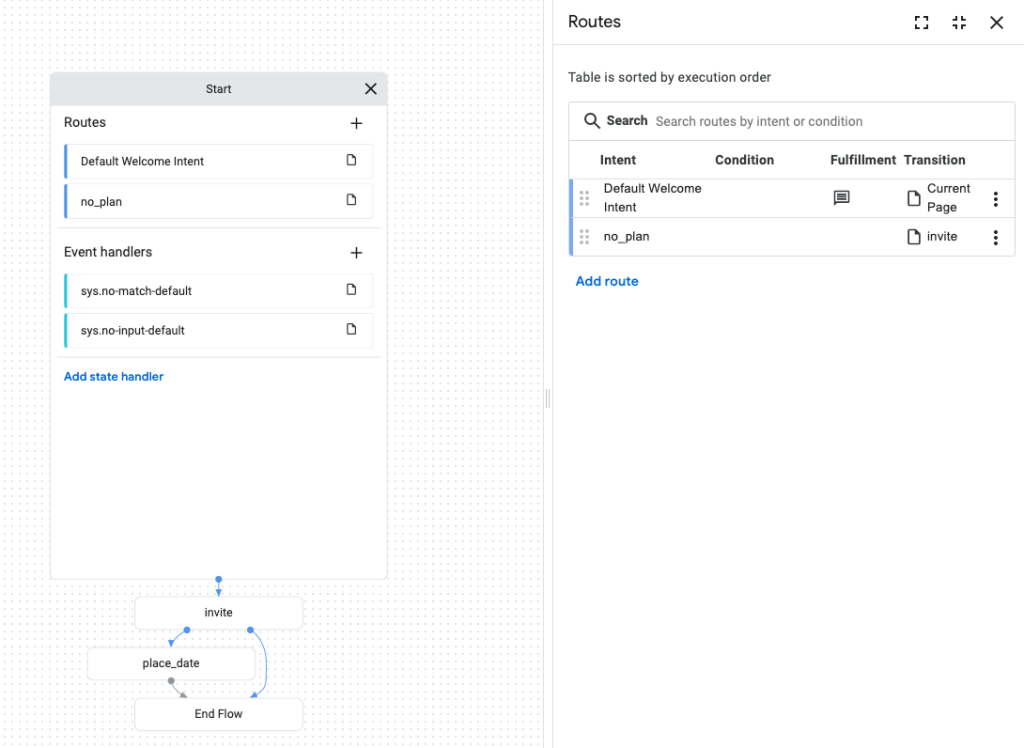Screen dimensions: 1024x748
Task: Click page icon on no_plan route card
Action: click(x=351, y=200)
